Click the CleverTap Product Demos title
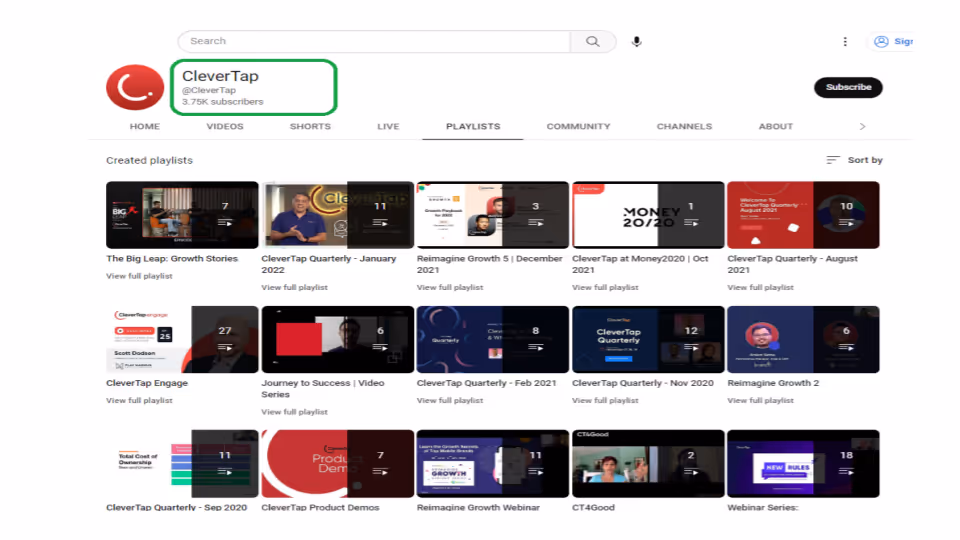The image size is (960, 540). point(320,507)
